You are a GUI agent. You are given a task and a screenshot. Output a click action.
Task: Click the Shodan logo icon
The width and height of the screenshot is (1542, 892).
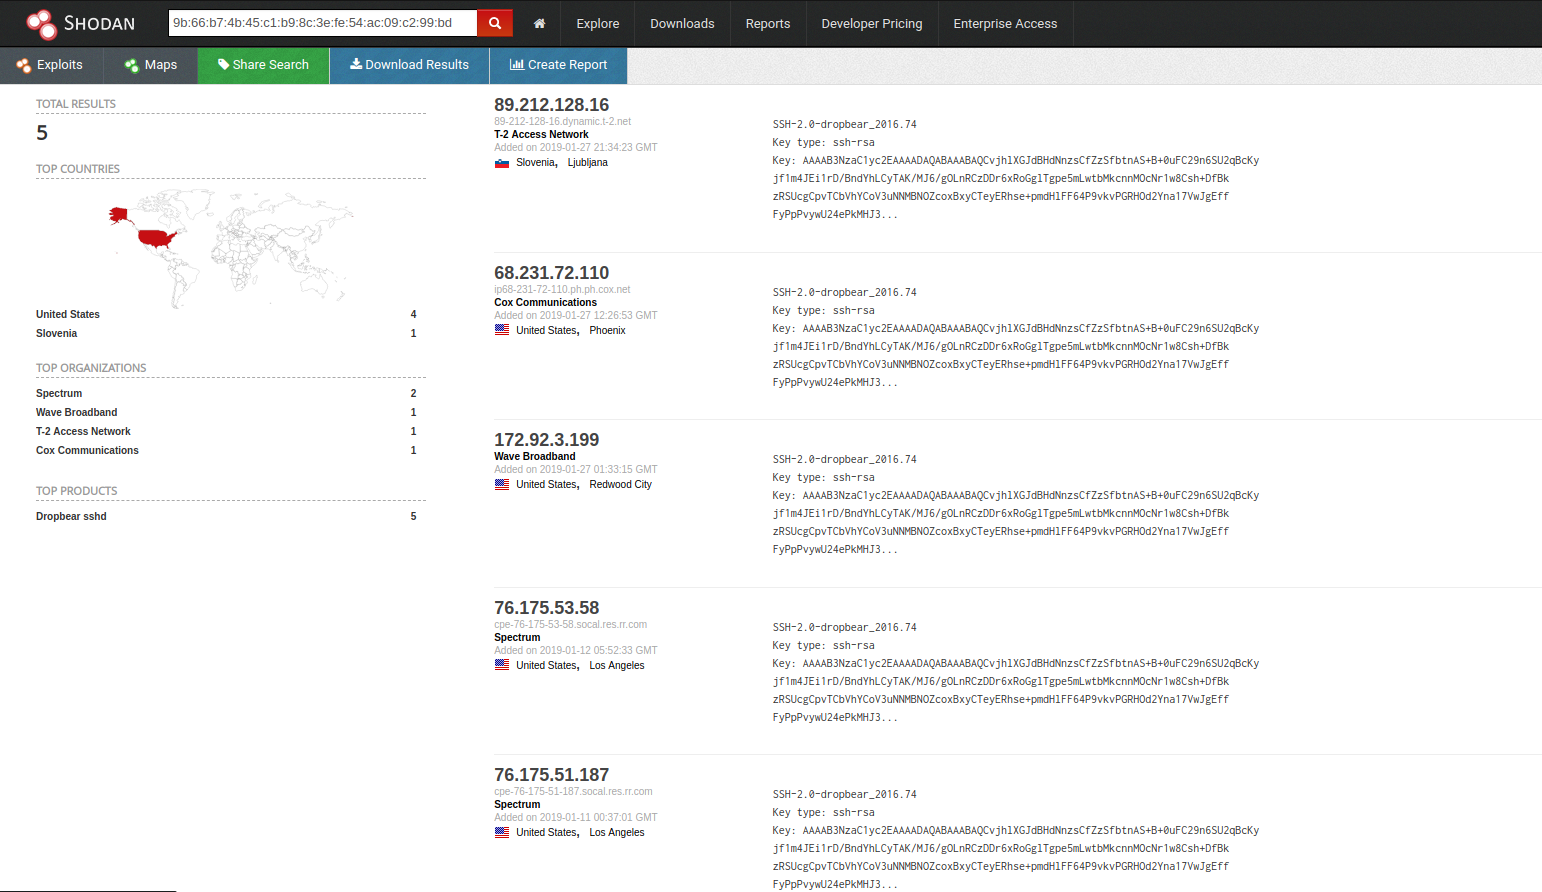coord(41,22)
